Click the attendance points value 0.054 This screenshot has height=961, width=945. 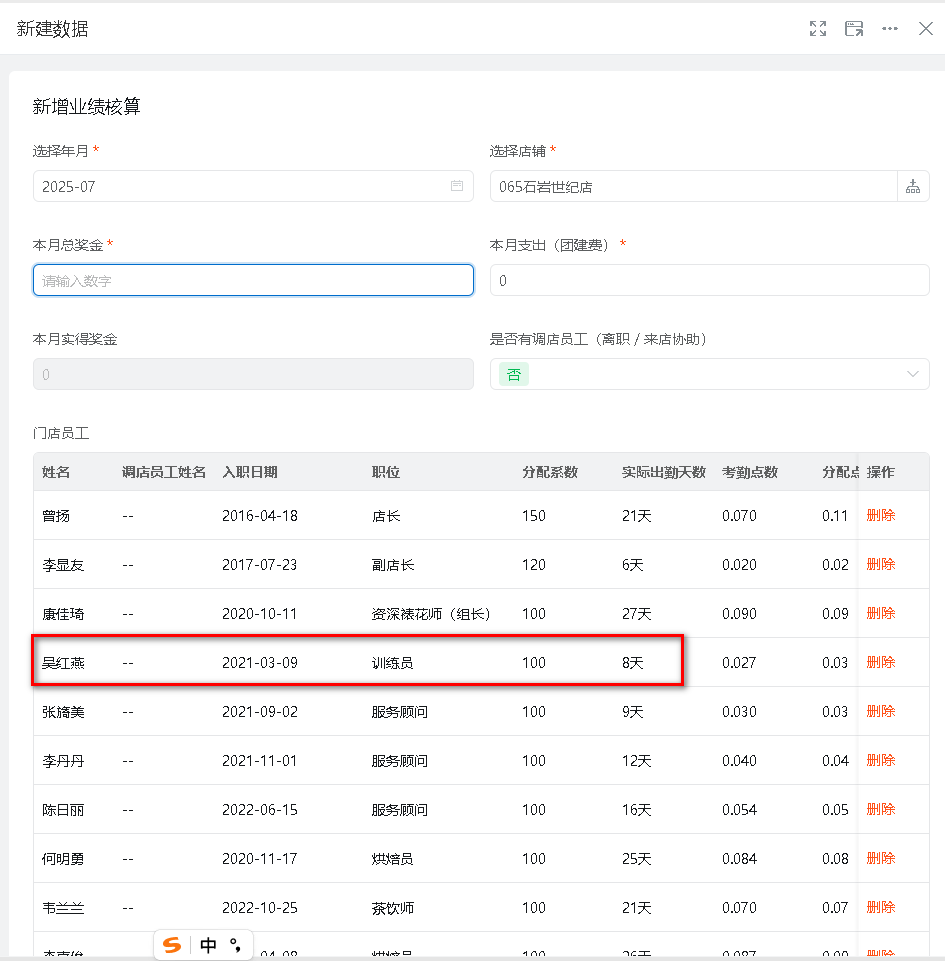(x=739, y=810)
